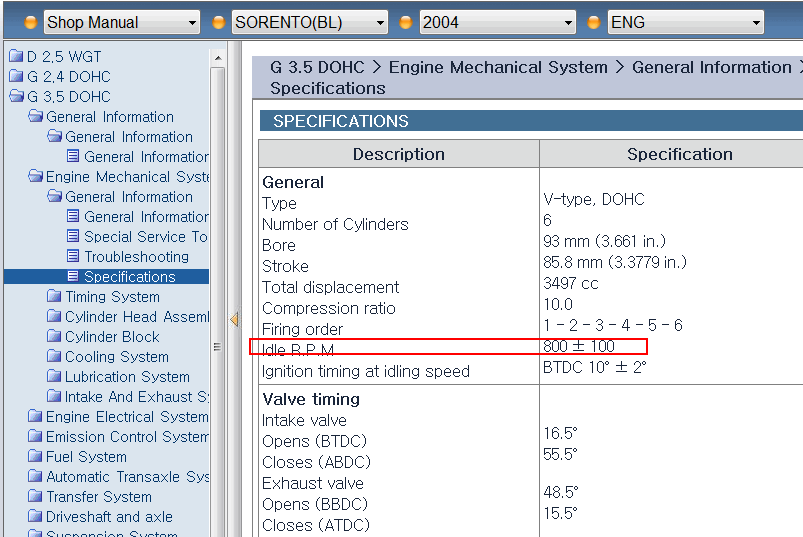Click the Troubleshooting document icon

click(x=73, y=257)
